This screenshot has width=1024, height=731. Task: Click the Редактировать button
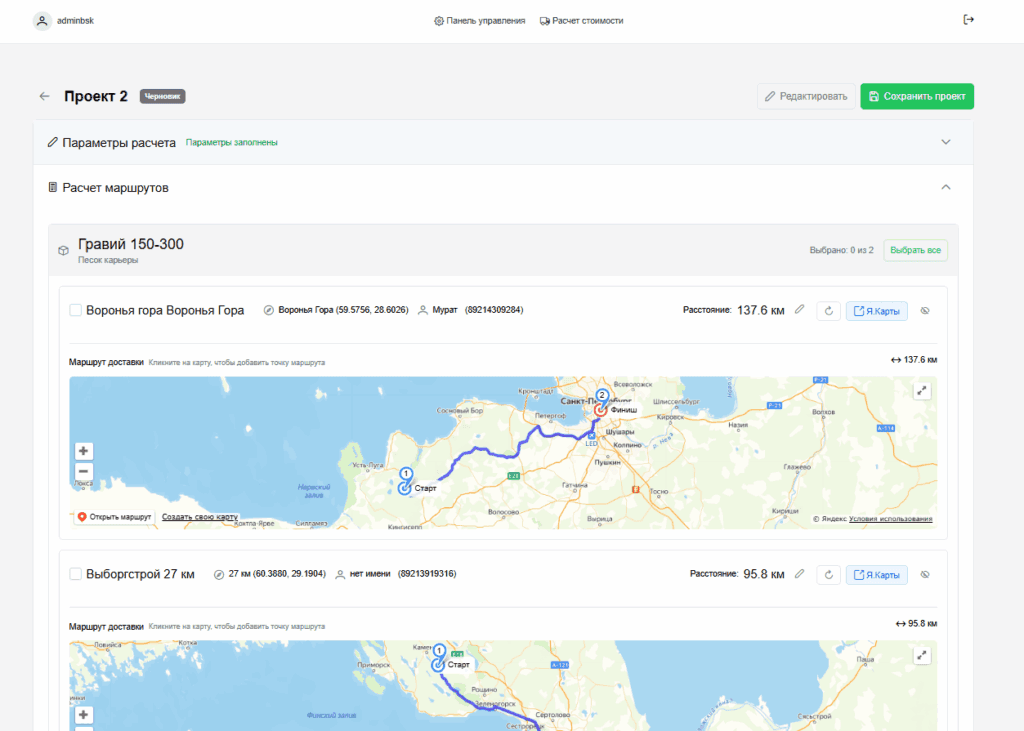coord(806,96)
